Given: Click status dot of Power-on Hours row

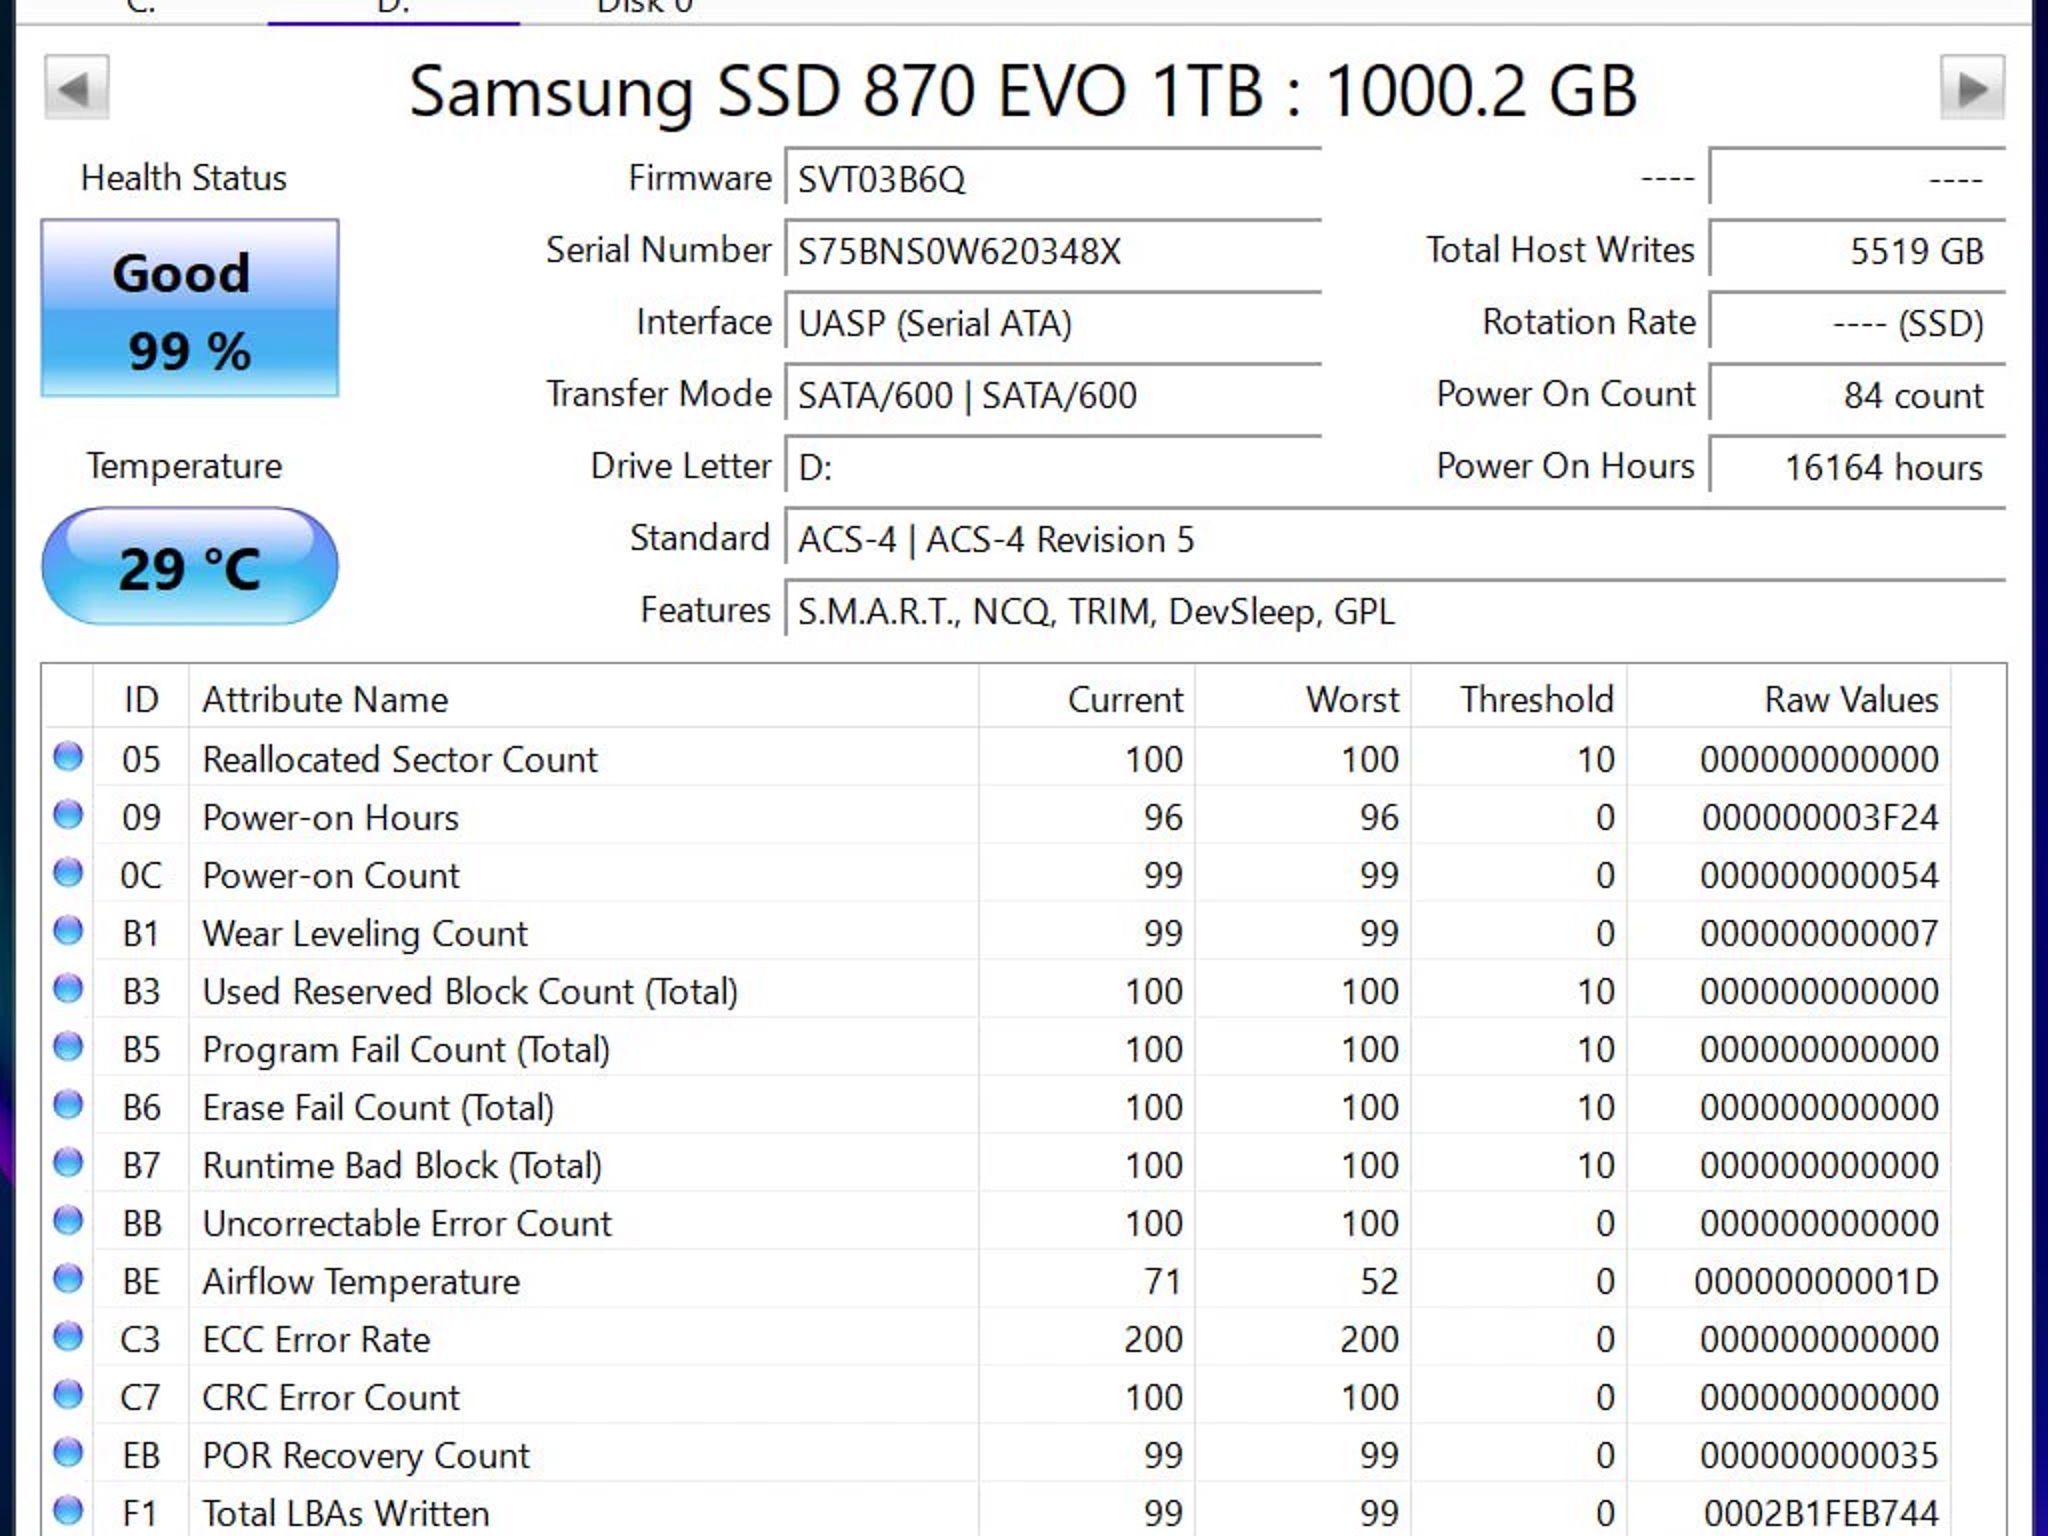Looking at the screenshot, I should 68,815.
